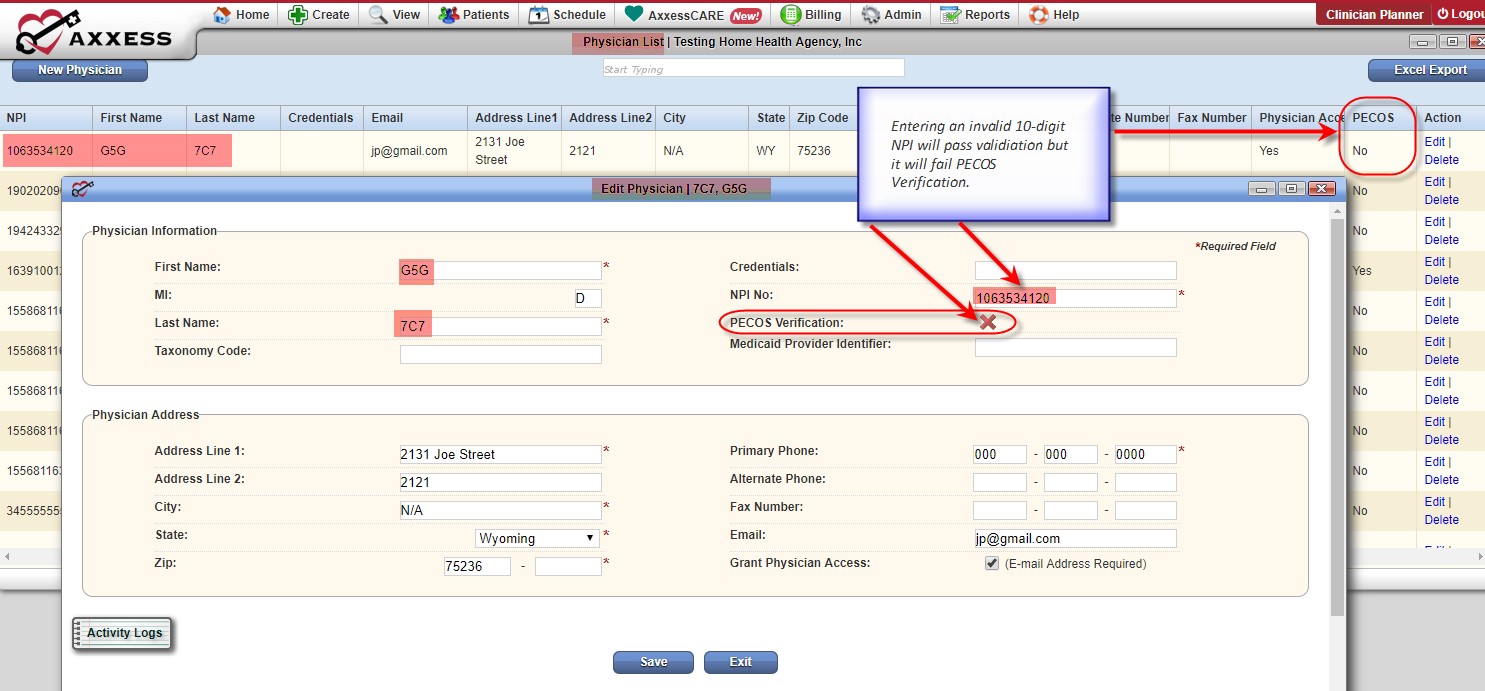Click the NPI No input field
The width and height of the screenshot is (1485, 691).
(1075, 298)
